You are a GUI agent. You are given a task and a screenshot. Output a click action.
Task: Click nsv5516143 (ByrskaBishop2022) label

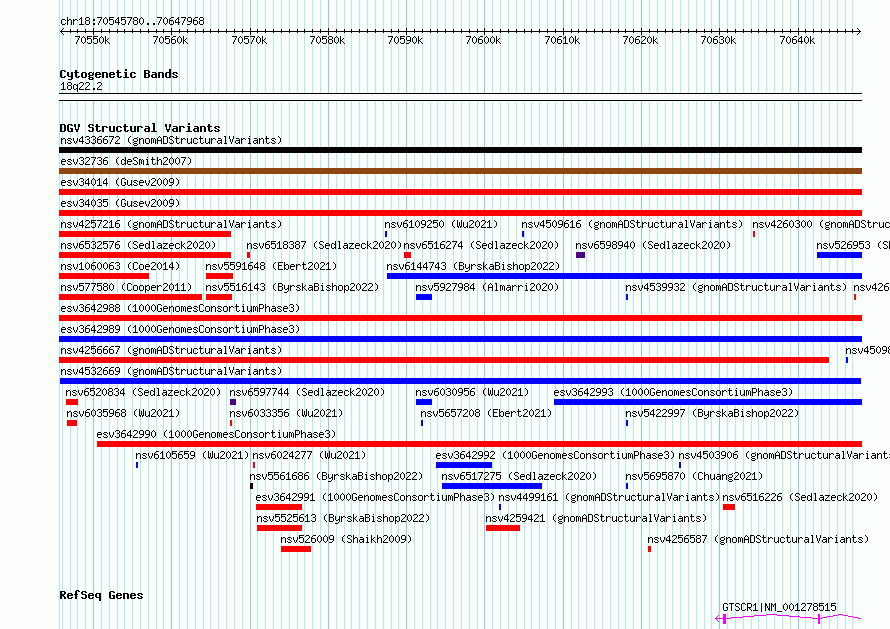292,287
